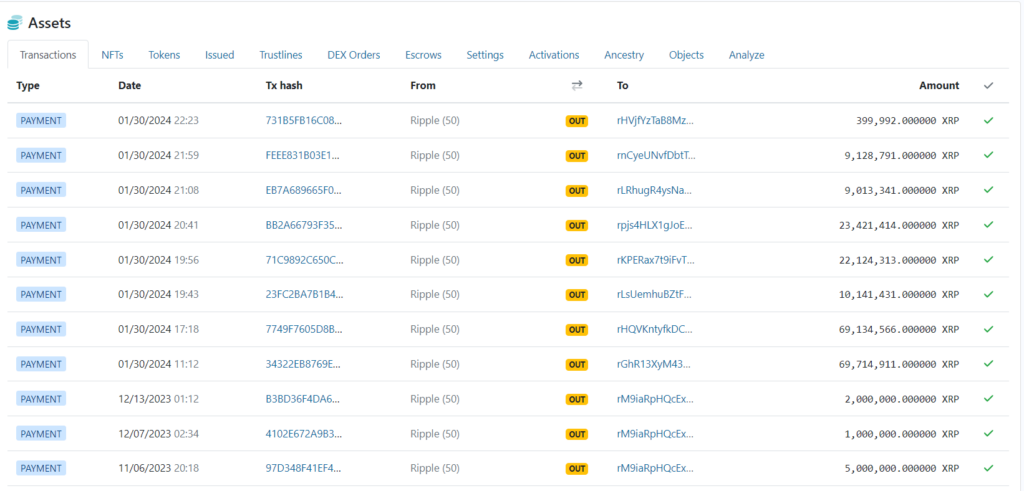Viewport: 1024px width, 491px height.
Task: Click the direction swap arrows column icon
Action: click(577, 86)
